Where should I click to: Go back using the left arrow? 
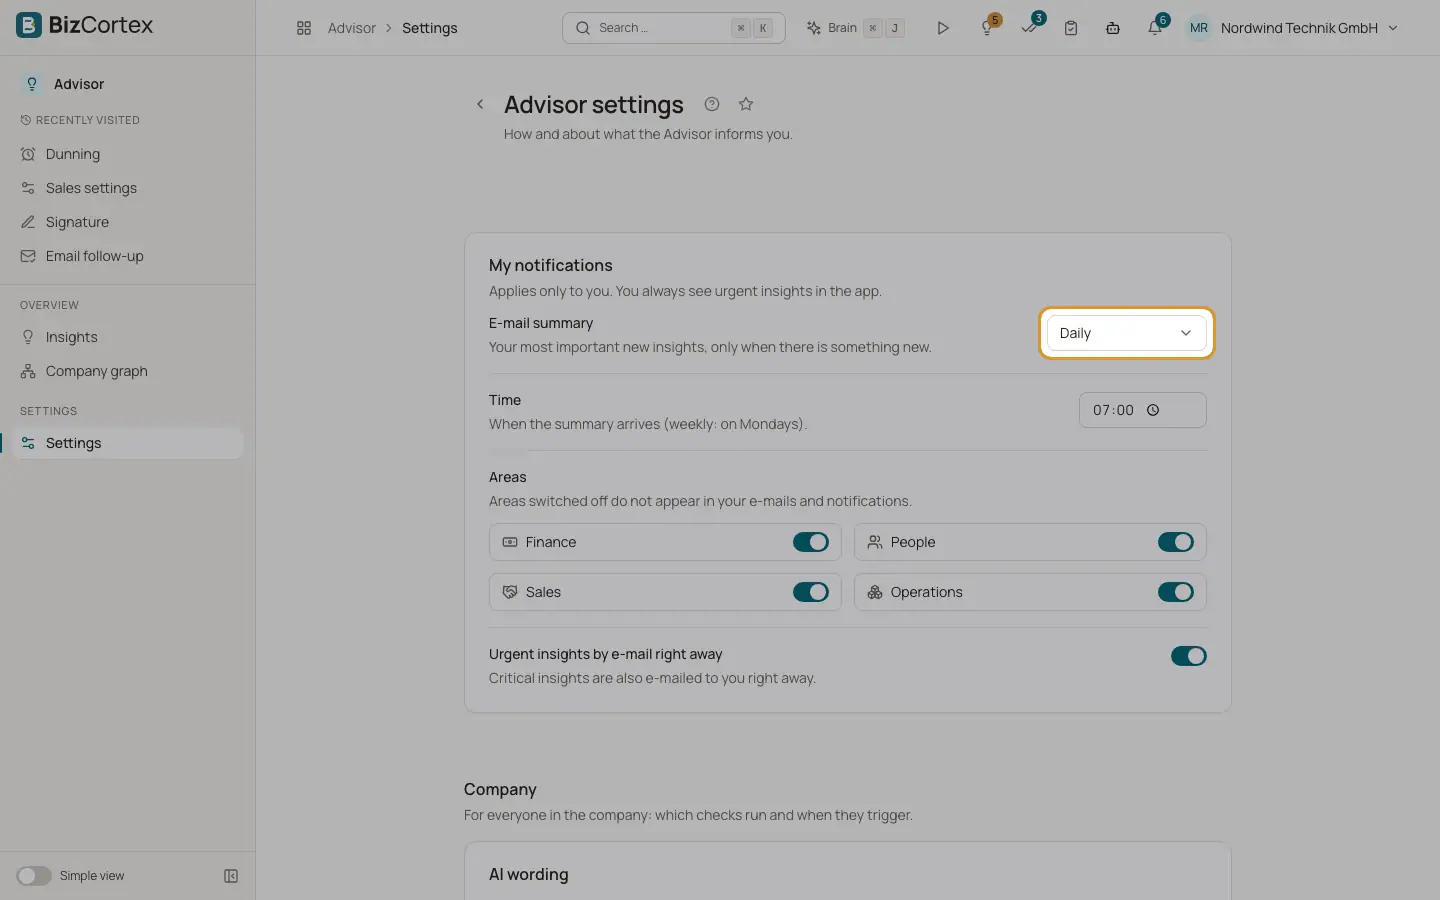tap(480, 104)
